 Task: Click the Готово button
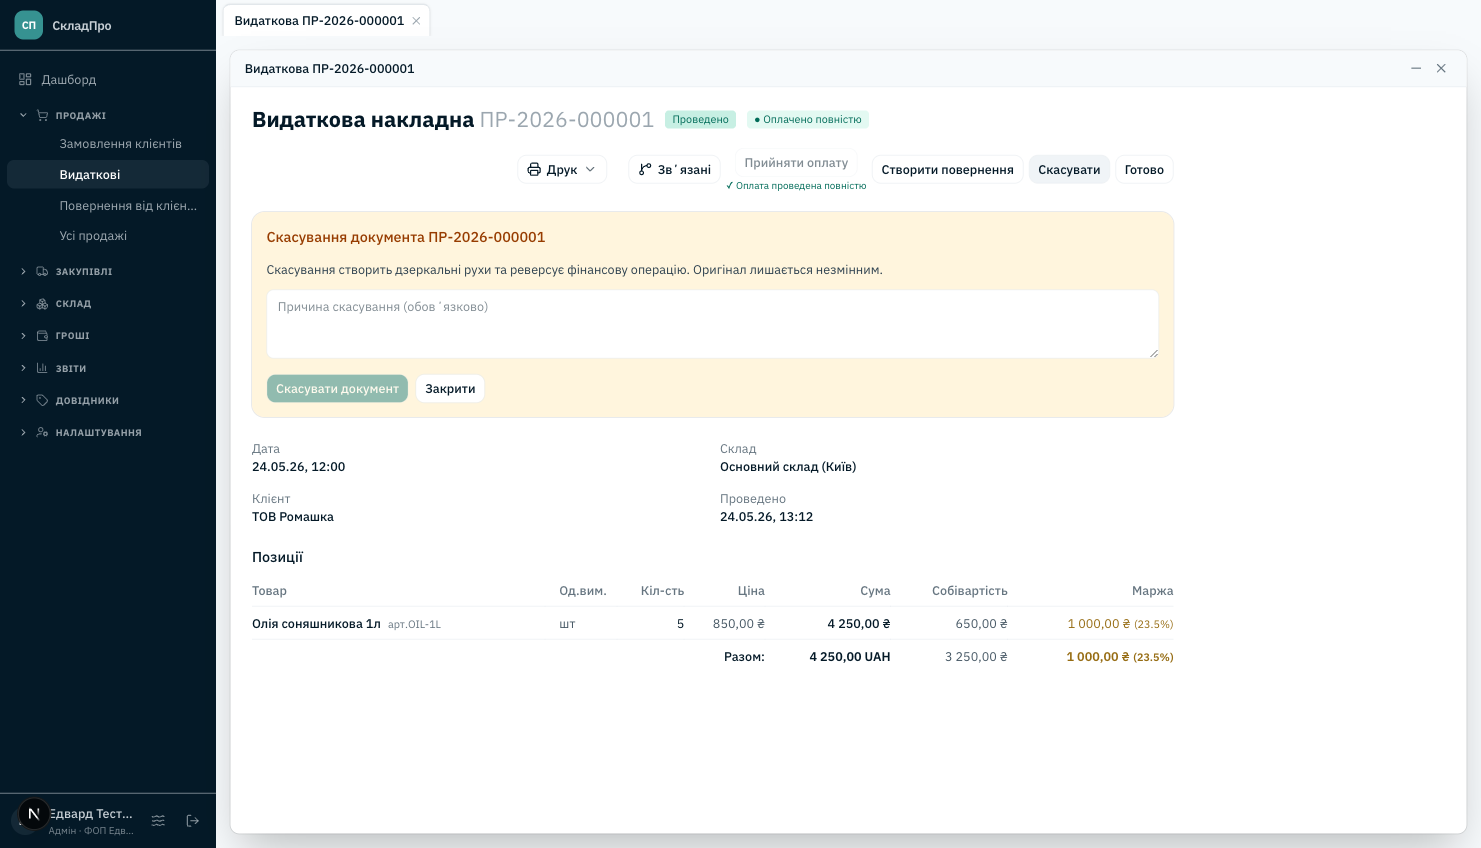pyautogui.click(x=1144, y=170)
